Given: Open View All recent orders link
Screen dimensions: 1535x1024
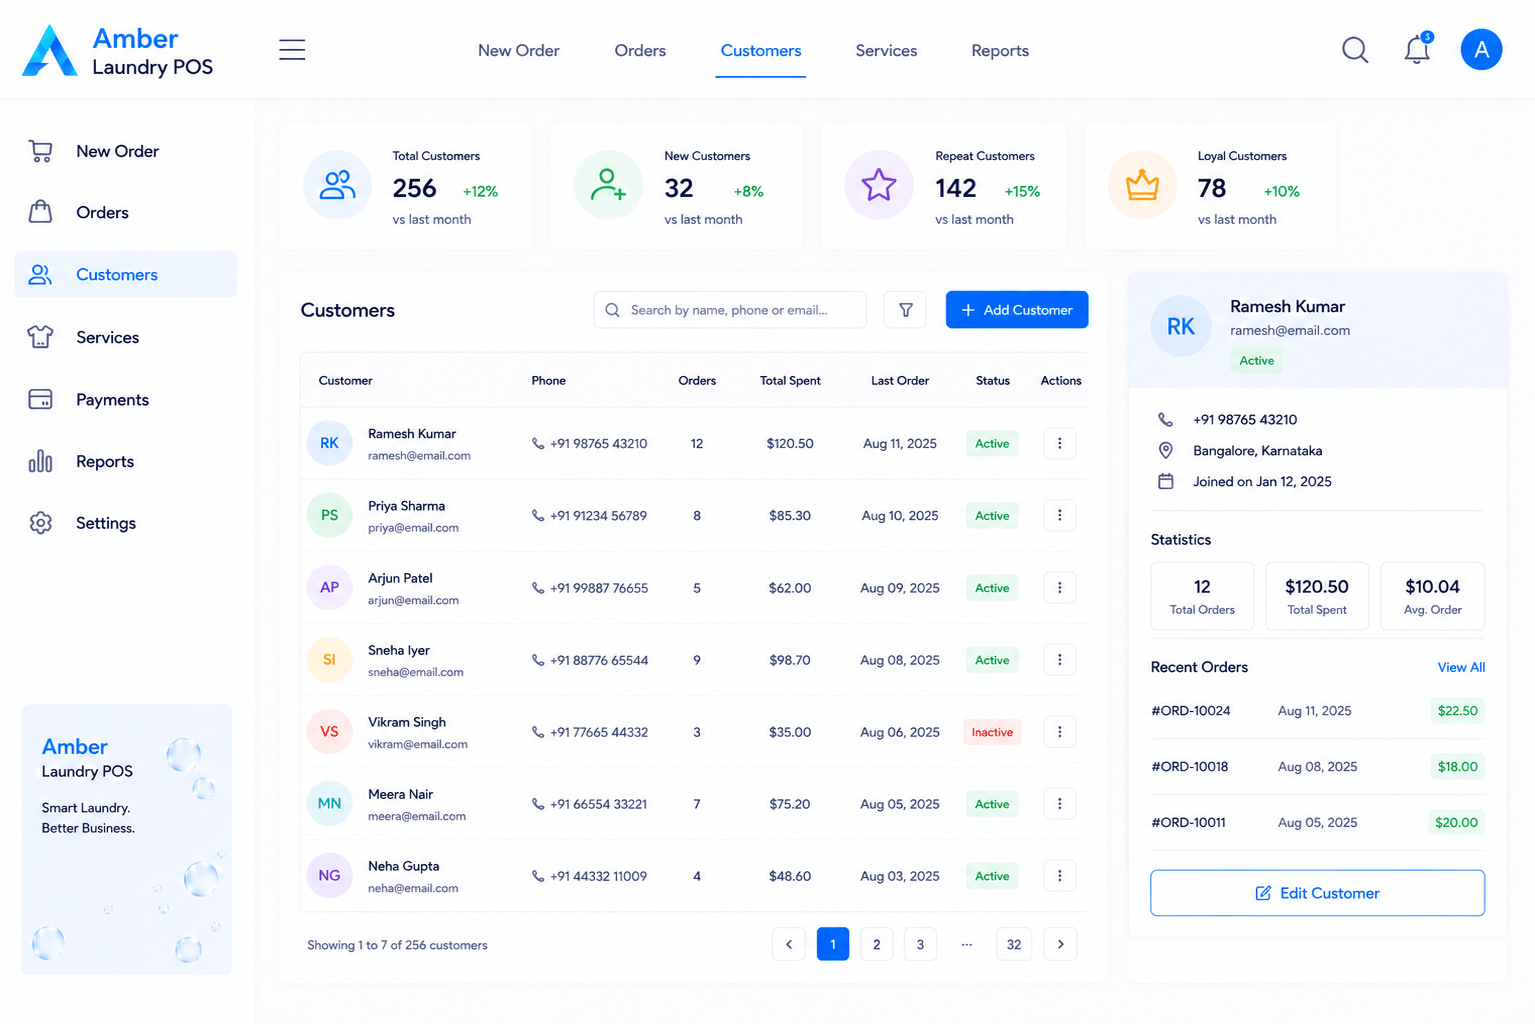Looking at the screenshot, I should point(1461,667).
